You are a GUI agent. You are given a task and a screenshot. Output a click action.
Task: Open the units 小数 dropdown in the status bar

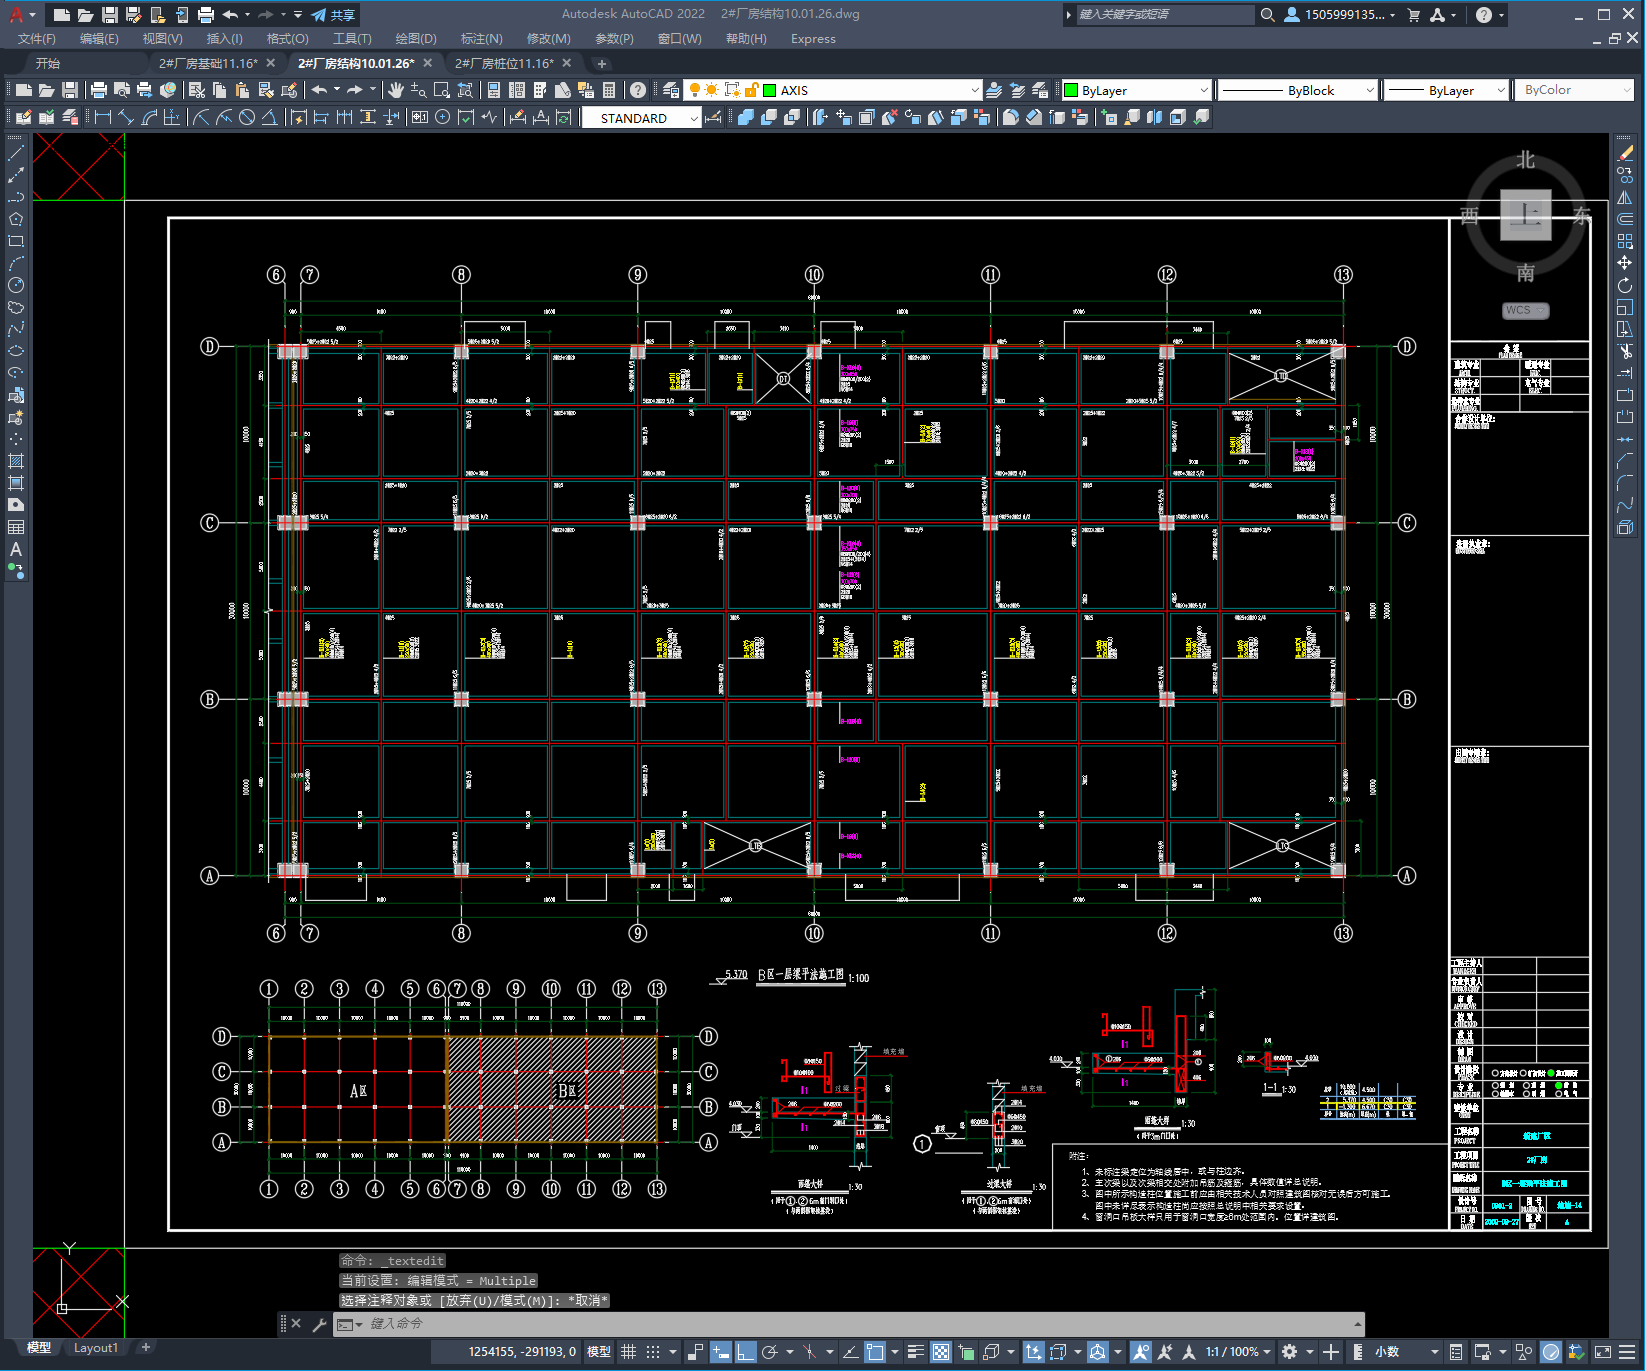coord(1407,1352)
